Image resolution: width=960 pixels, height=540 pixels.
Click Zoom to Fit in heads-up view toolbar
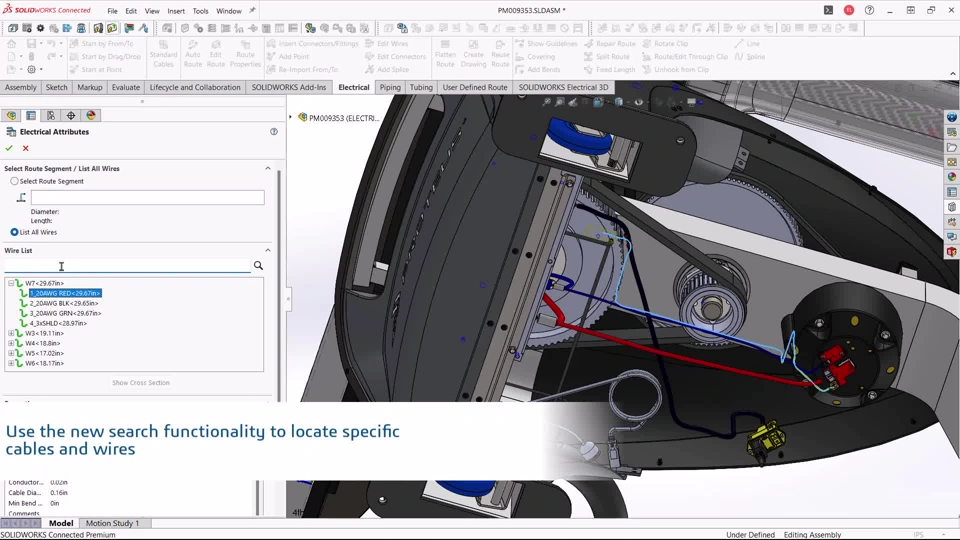pyautogui.click(x=546, y=102)
